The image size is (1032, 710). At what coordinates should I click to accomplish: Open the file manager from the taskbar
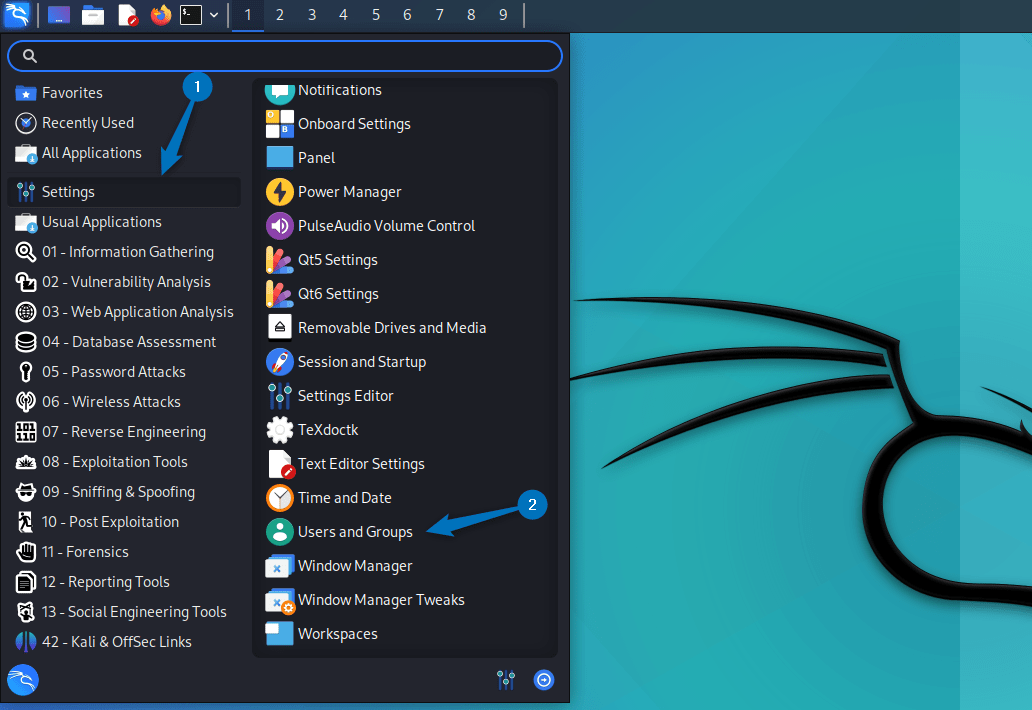tap(93, 15)
